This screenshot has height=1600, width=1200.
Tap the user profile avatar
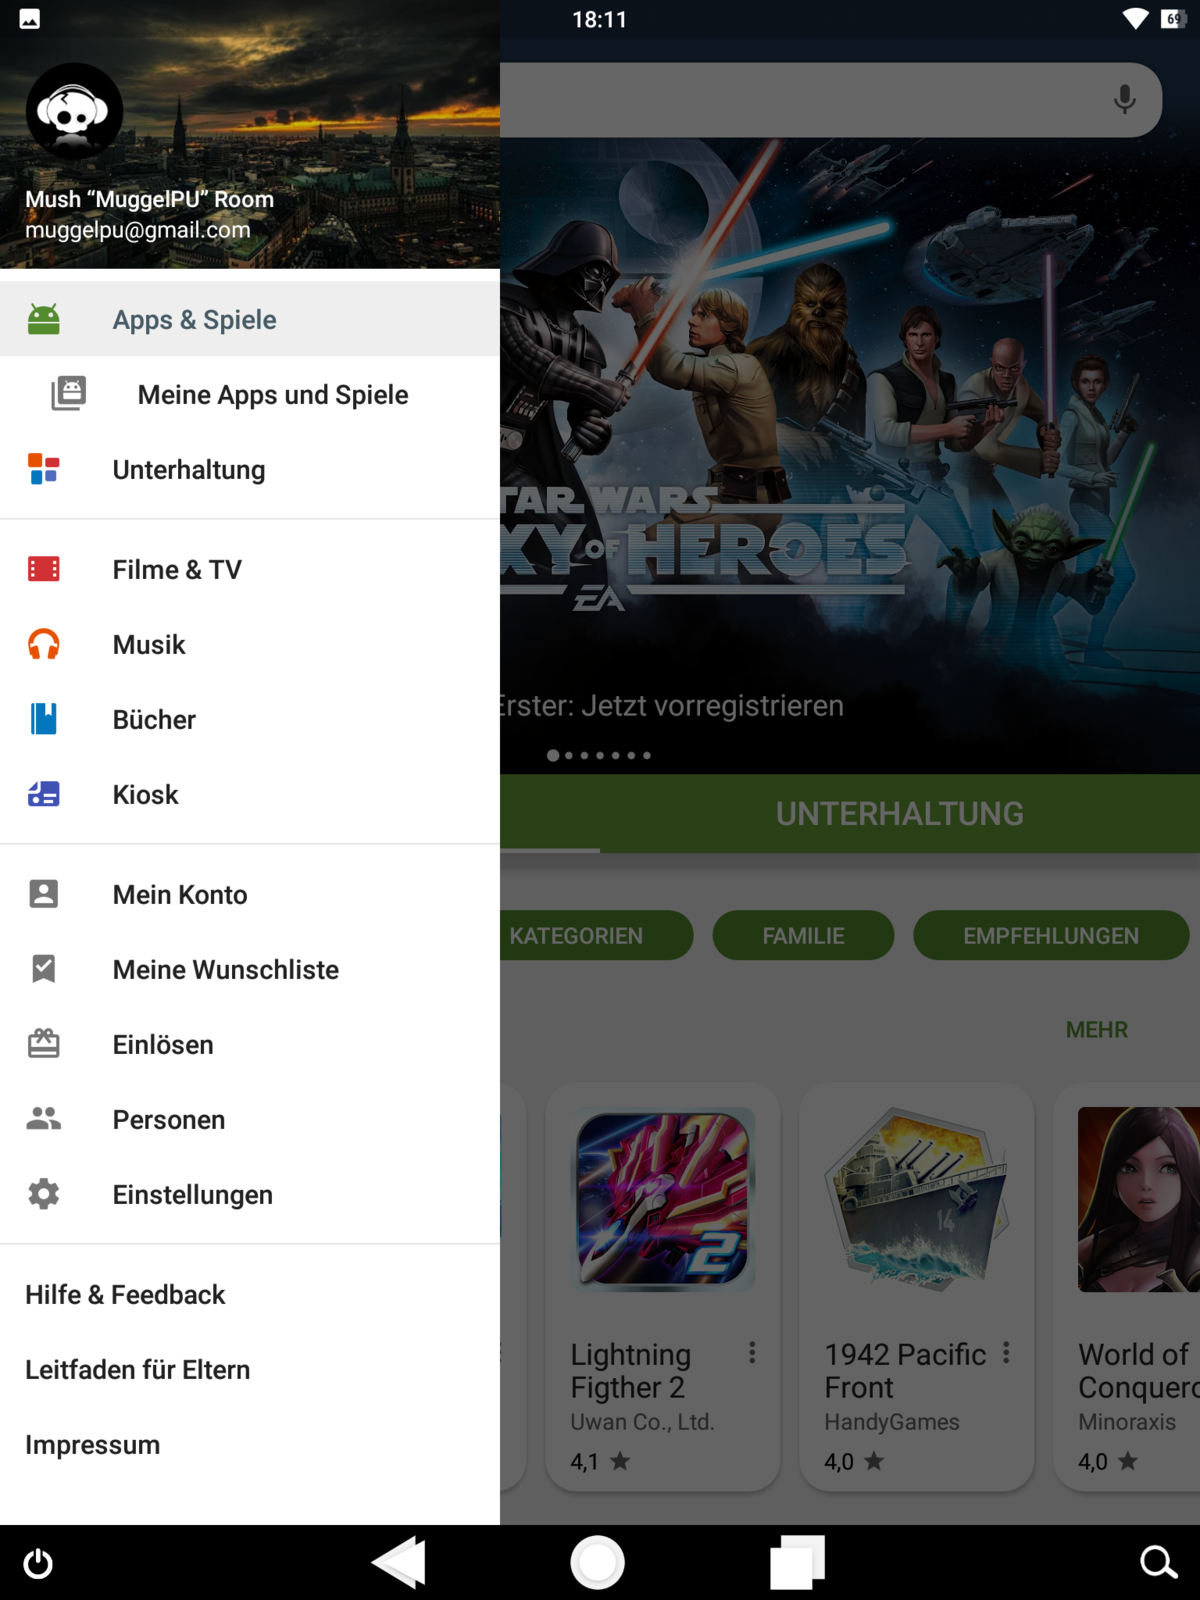tap(74, 111)
